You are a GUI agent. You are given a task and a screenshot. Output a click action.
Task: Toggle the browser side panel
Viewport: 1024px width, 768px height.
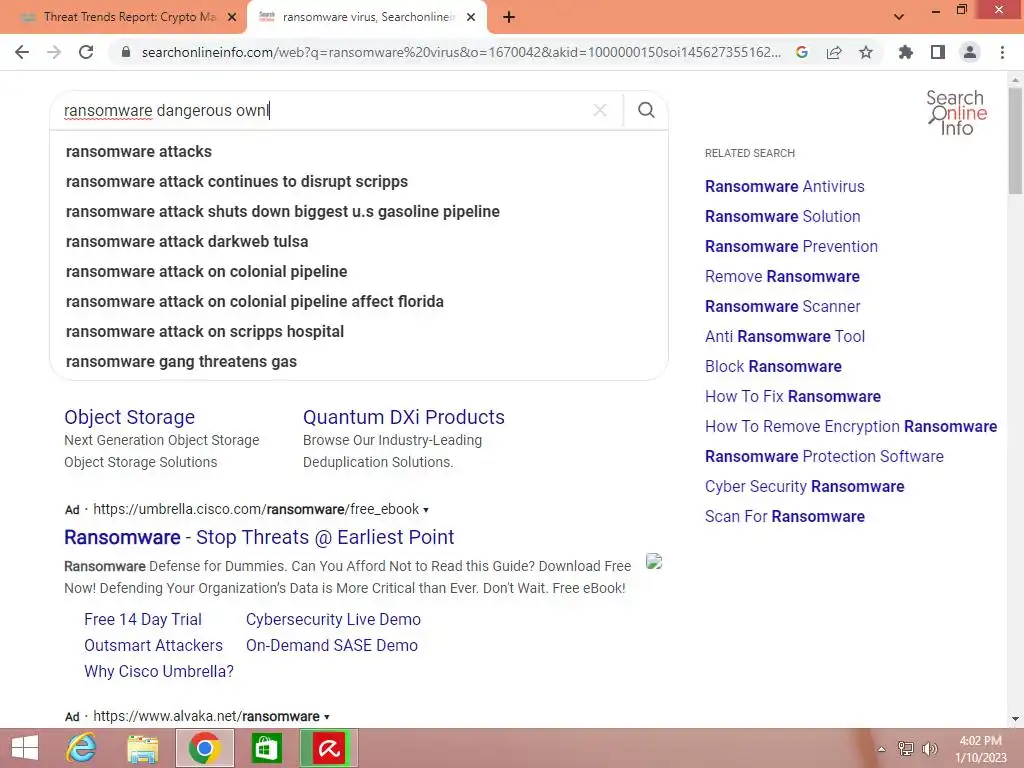click(938, 52)
